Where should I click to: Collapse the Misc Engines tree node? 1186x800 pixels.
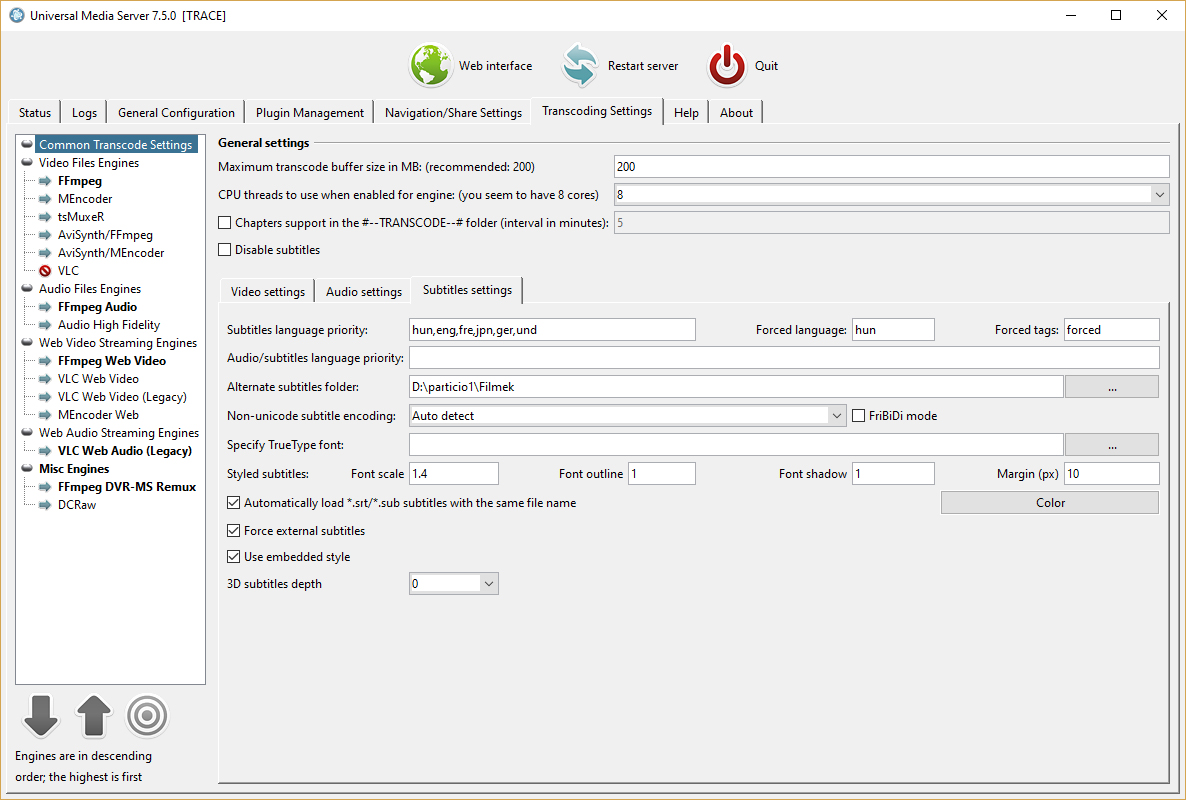tap(27, 469)
